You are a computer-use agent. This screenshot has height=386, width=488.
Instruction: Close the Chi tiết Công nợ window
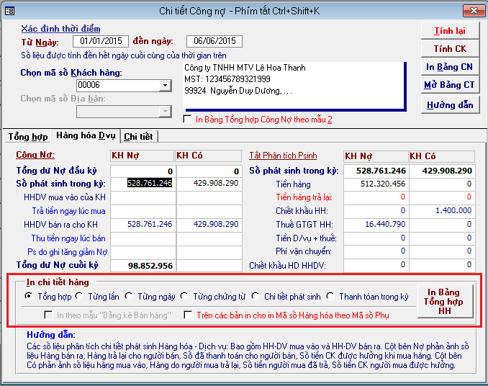point(474,11)
